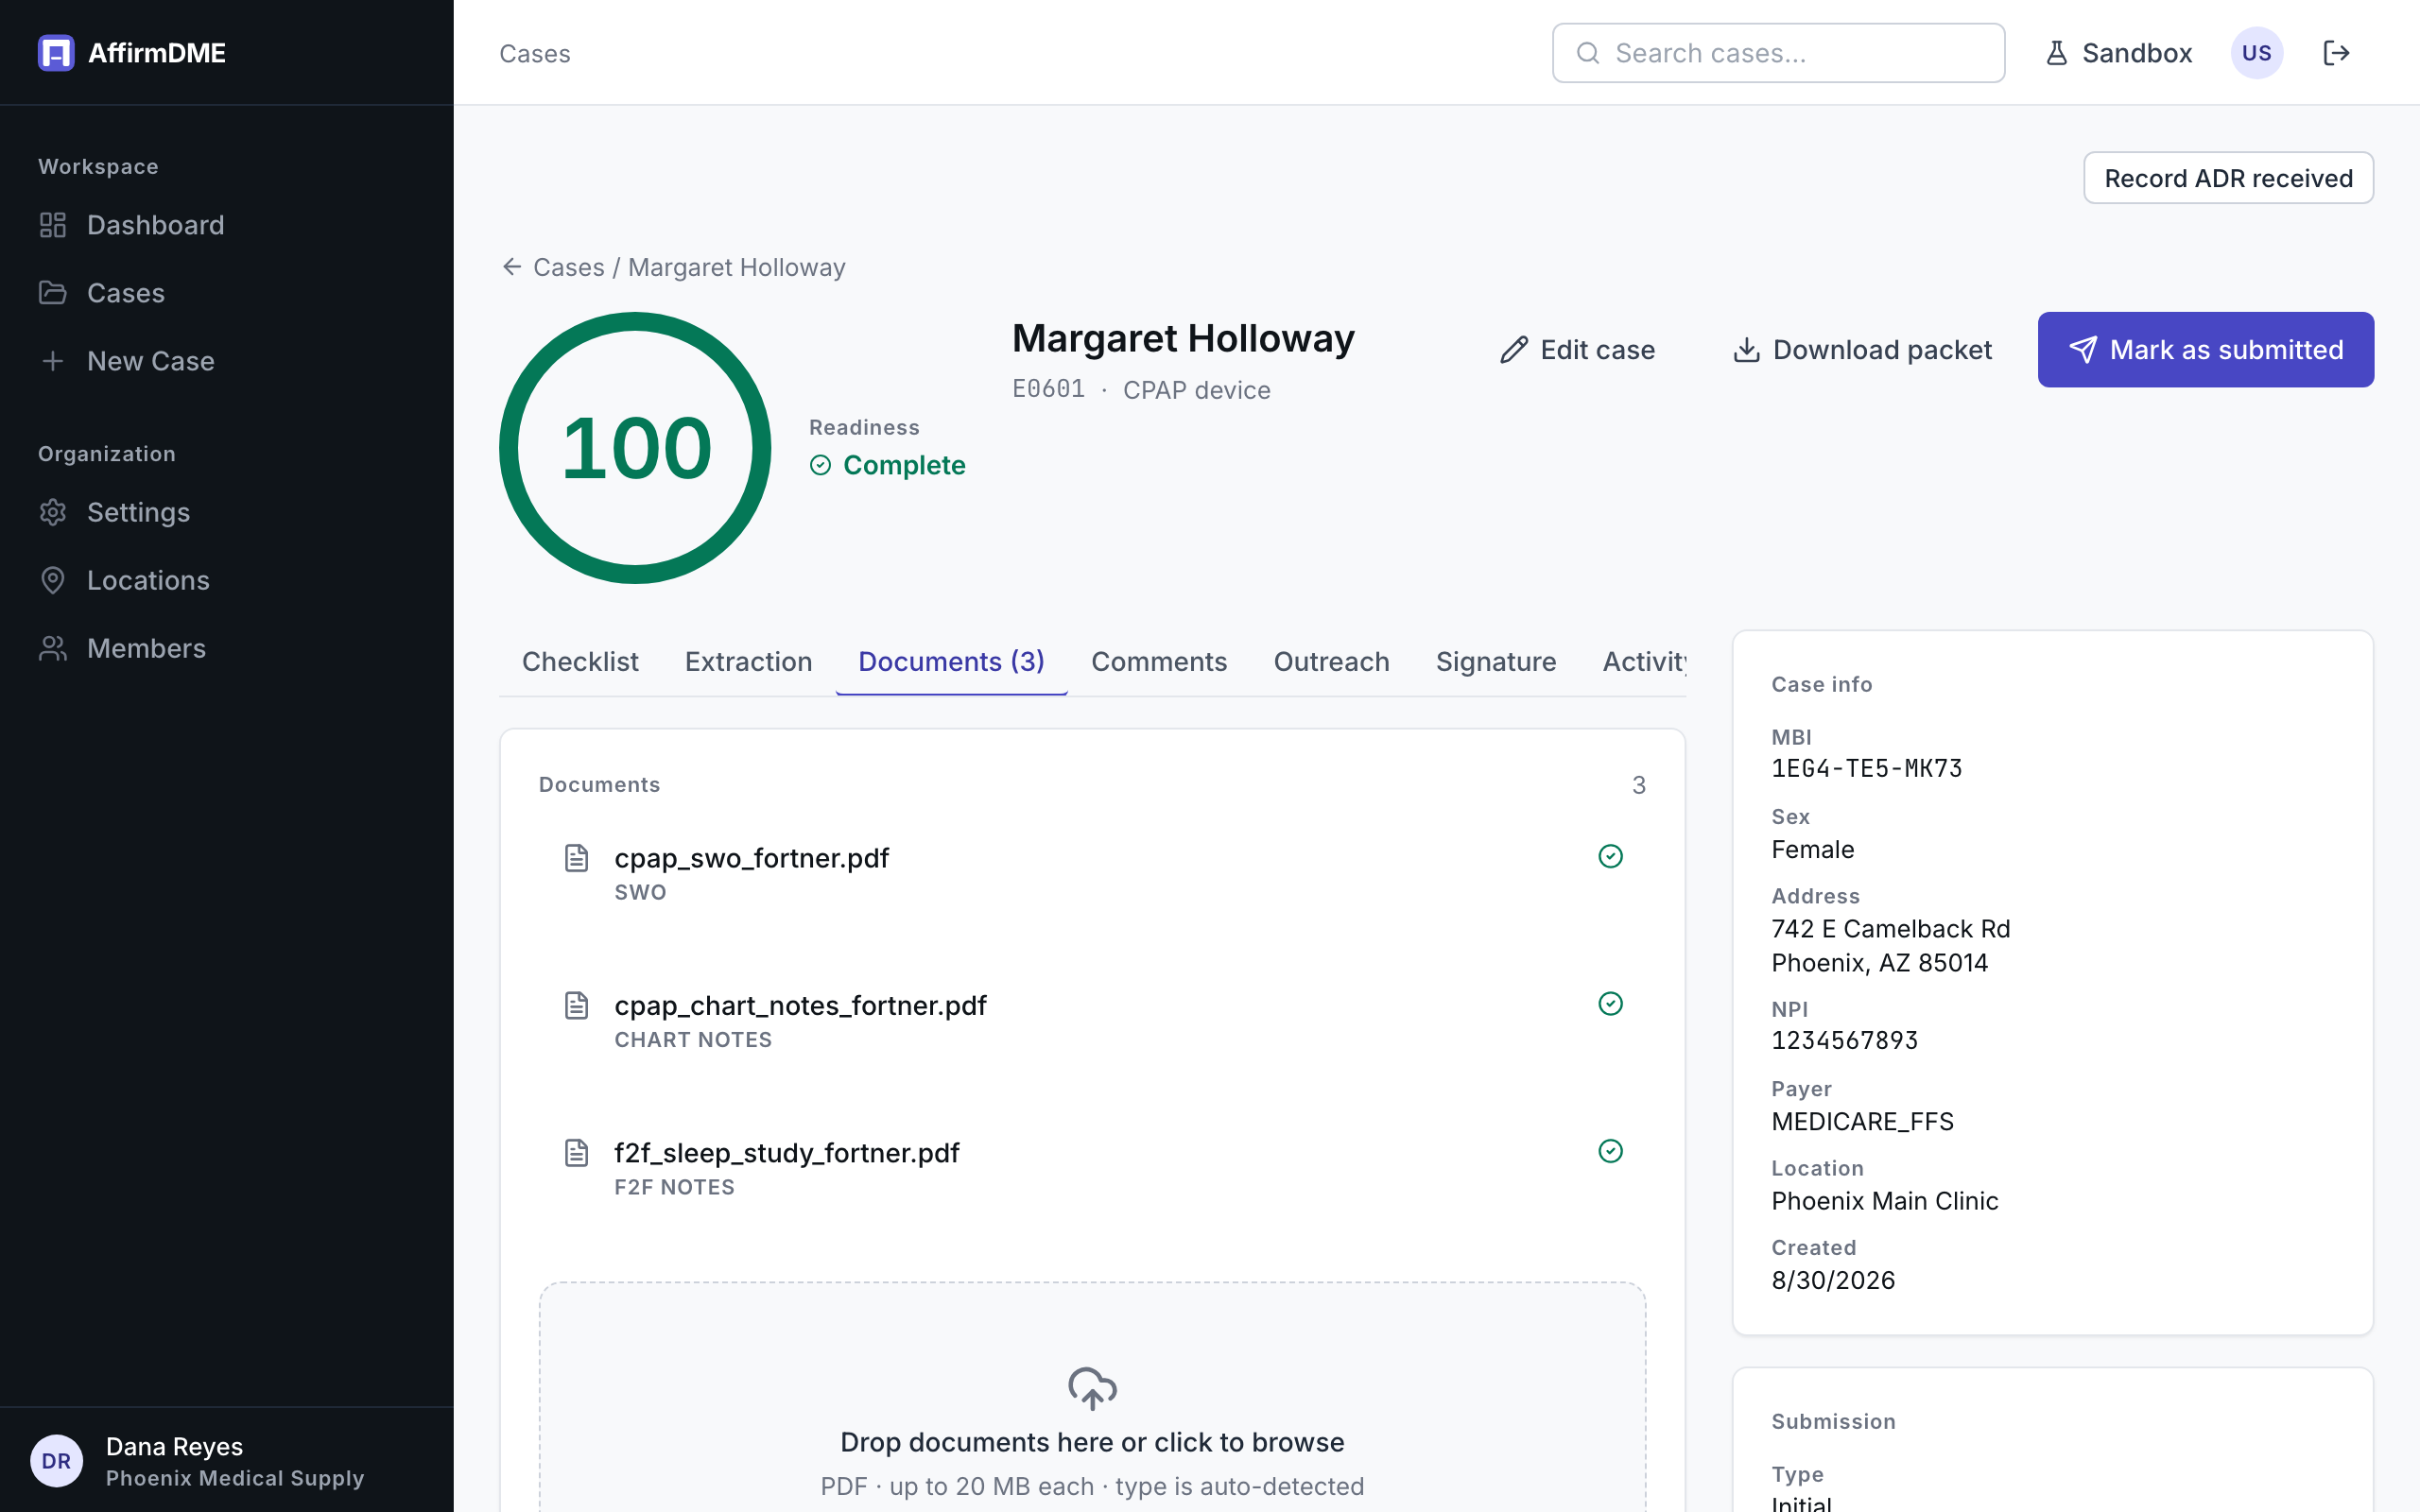Click the 100 readiness score ring
The height and width of the screenshot is (1512, 2420).
tap(635, 448)
